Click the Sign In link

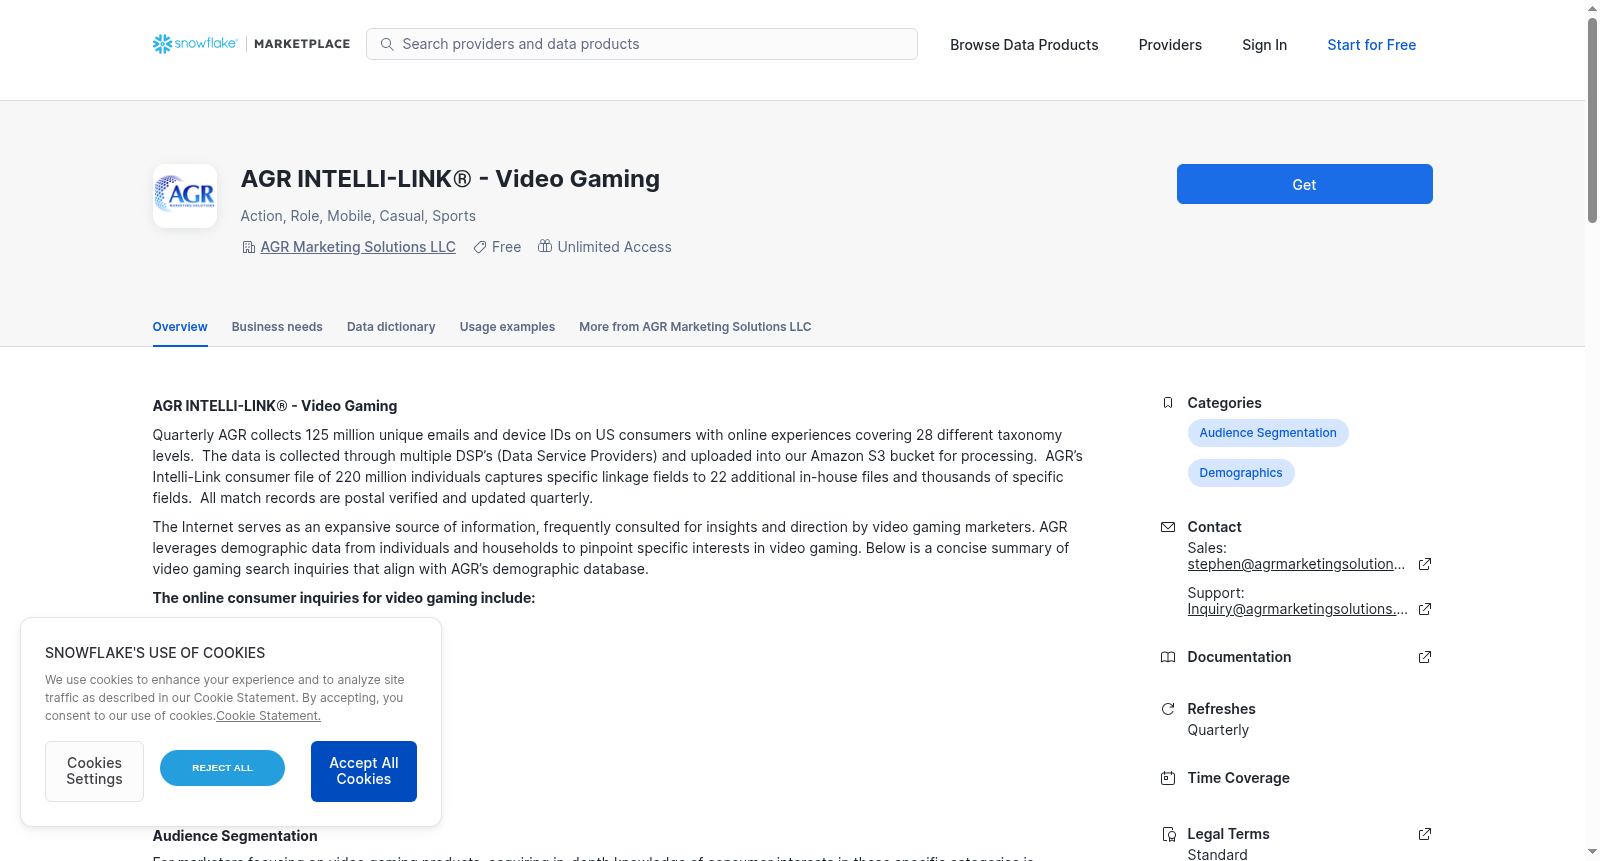[x=1264, y=45]
